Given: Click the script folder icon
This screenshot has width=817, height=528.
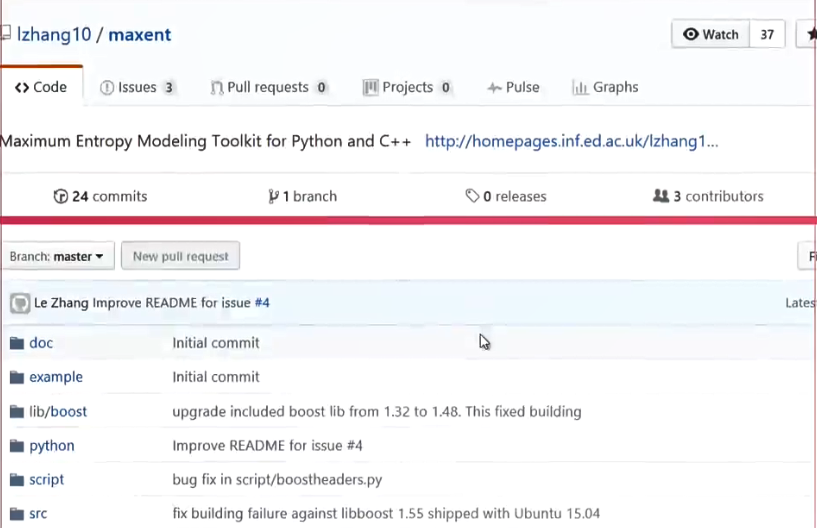Looking at the screenshot, I should (x=17, y=480).
